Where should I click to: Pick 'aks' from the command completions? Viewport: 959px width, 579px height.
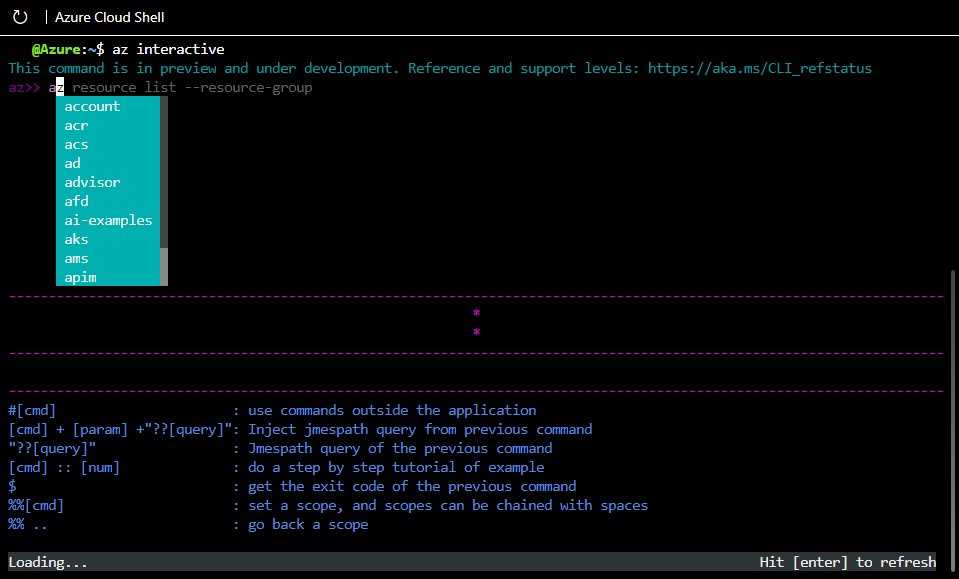click(x=76, y=239)
